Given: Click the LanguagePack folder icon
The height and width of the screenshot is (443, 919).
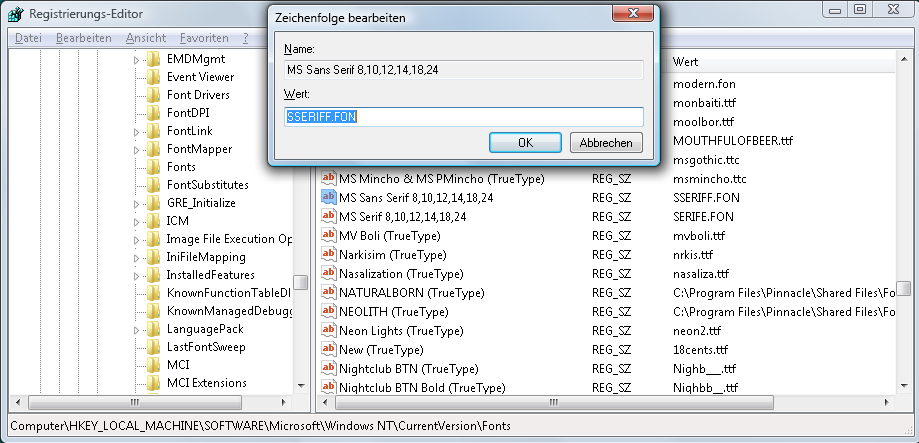Looking at the screenshot, I should tap(153, 329).
